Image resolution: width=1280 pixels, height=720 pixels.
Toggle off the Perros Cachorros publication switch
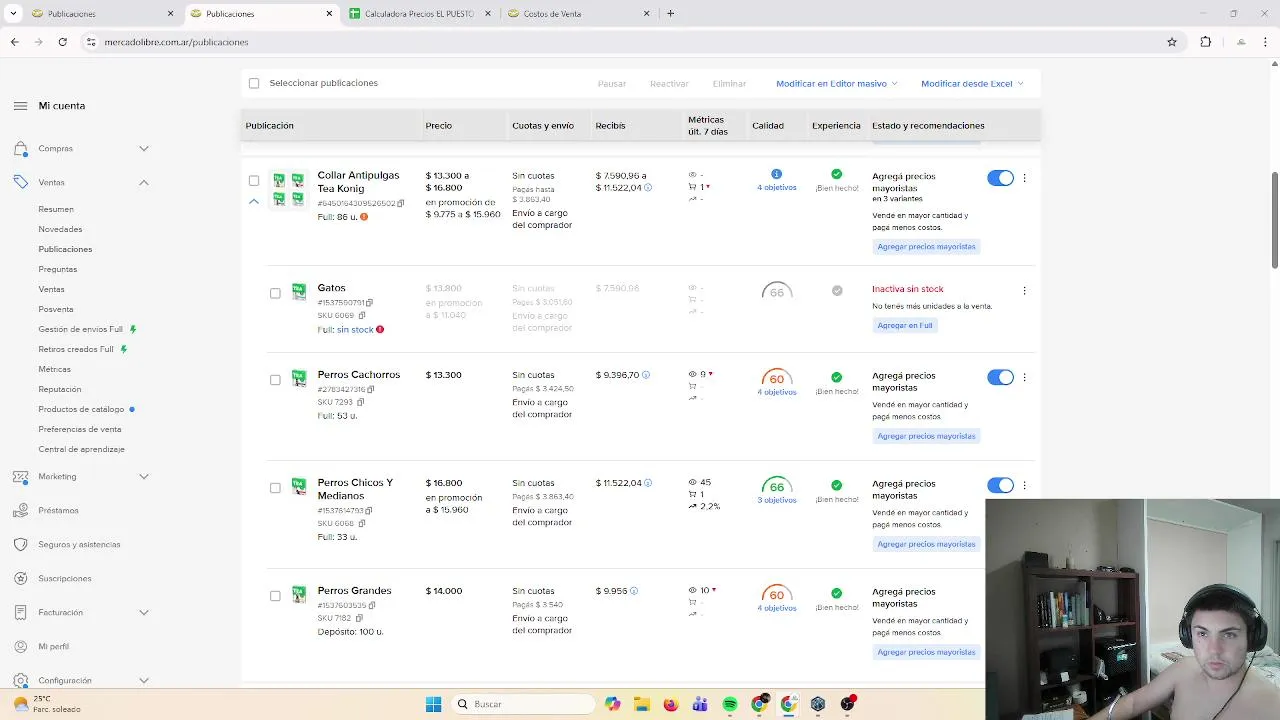pyautogui.click(x=1000, y=377)
